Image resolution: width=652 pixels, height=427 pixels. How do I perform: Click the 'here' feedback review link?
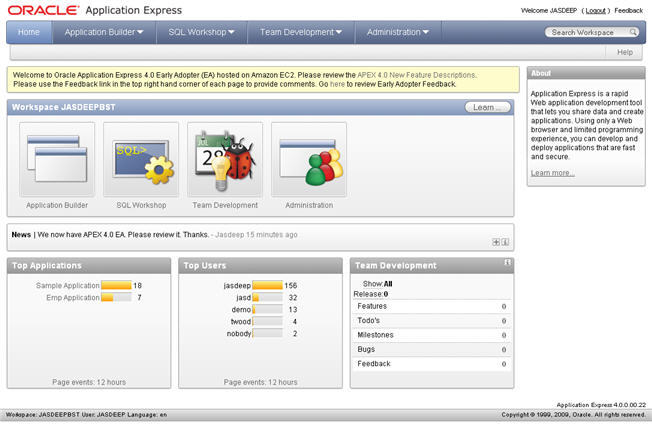pos(337,84)
